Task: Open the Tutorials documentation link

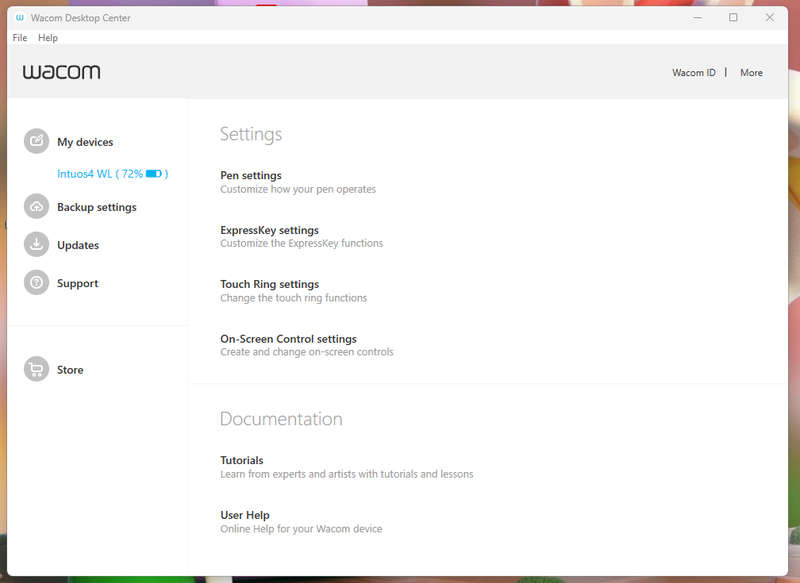Action: tap(242, 460)
